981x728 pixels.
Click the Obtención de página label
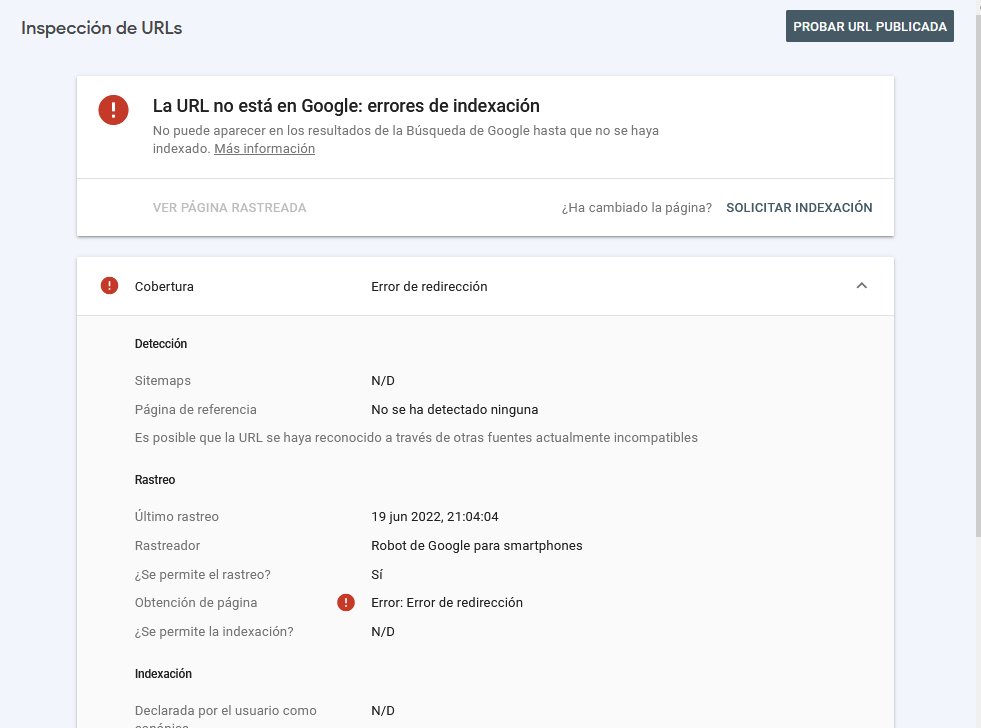(x=196, y=603)
